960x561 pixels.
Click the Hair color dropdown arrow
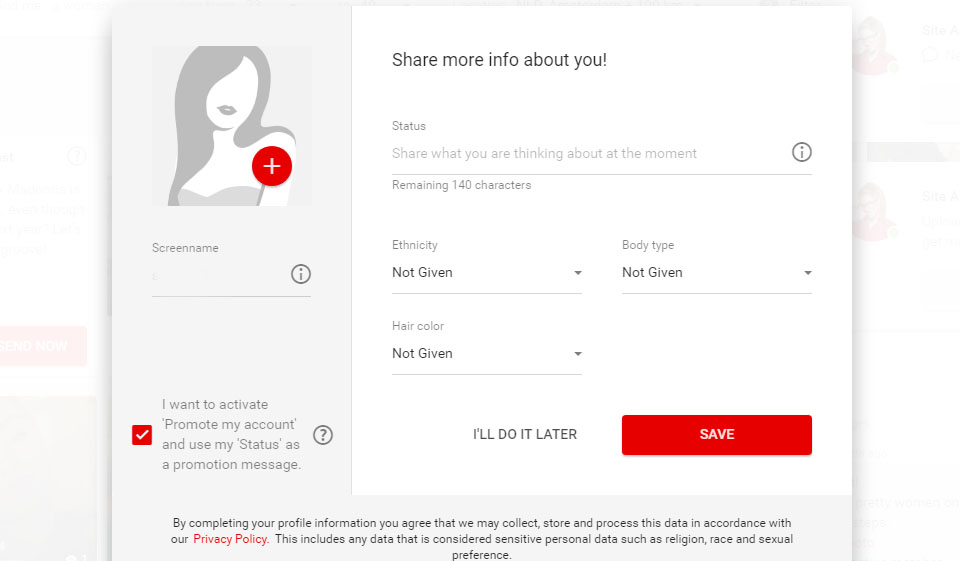(x=577, y=354)
